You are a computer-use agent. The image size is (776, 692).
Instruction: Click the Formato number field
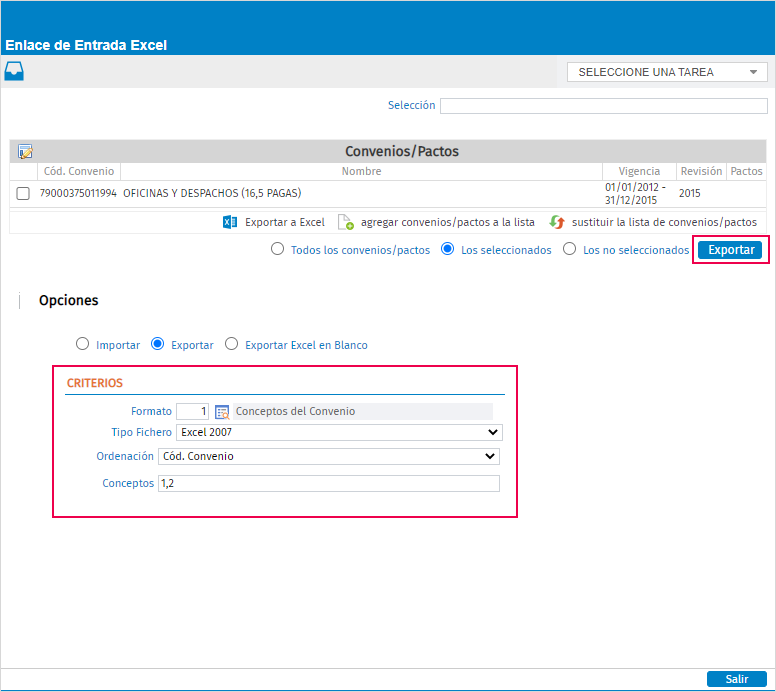(193, 411)
